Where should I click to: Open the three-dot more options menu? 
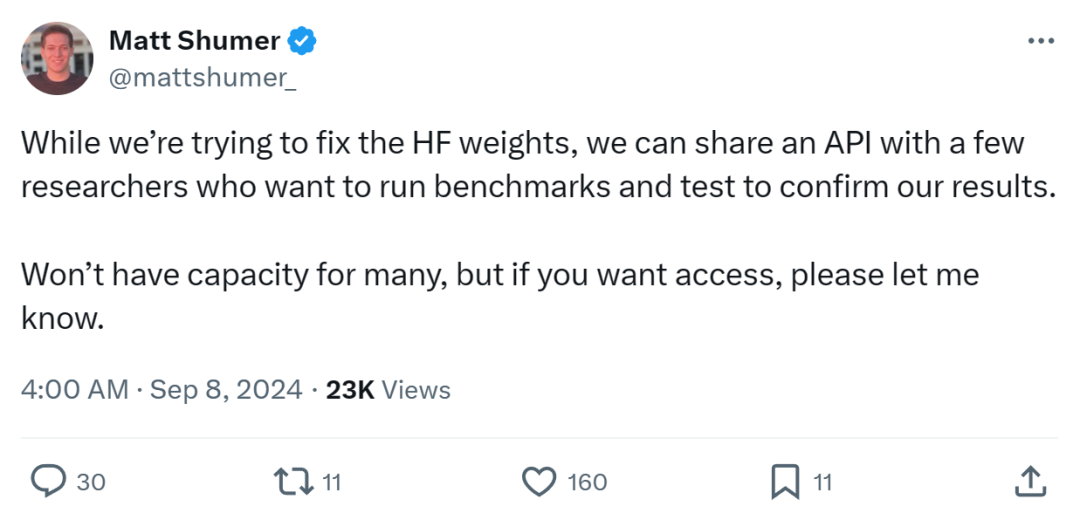click(1041, 41)
